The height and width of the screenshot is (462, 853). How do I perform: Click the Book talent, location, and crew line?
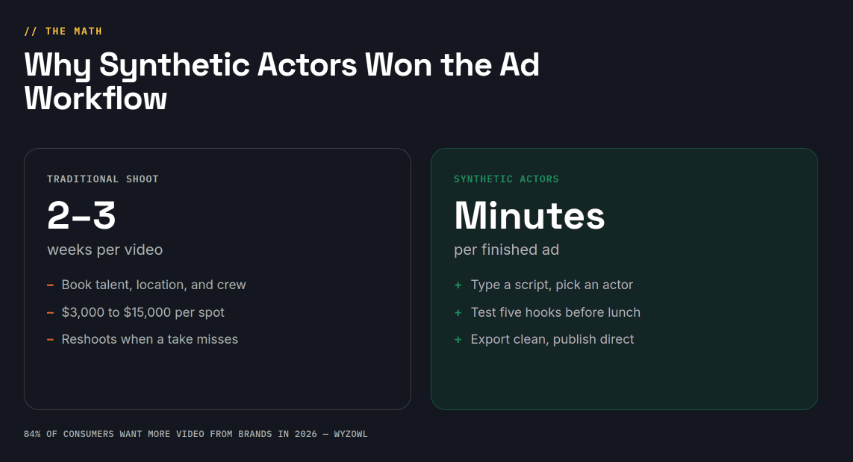(154, 285)
